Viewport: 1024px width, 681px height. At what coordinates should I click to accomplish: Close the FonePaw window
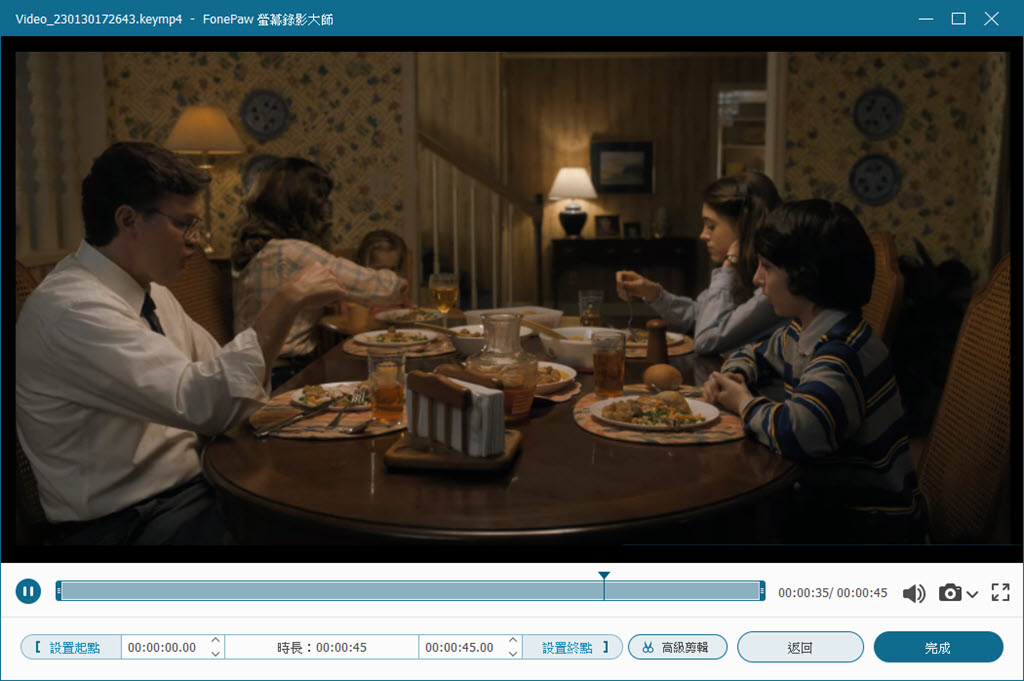[x=991, y=19]
